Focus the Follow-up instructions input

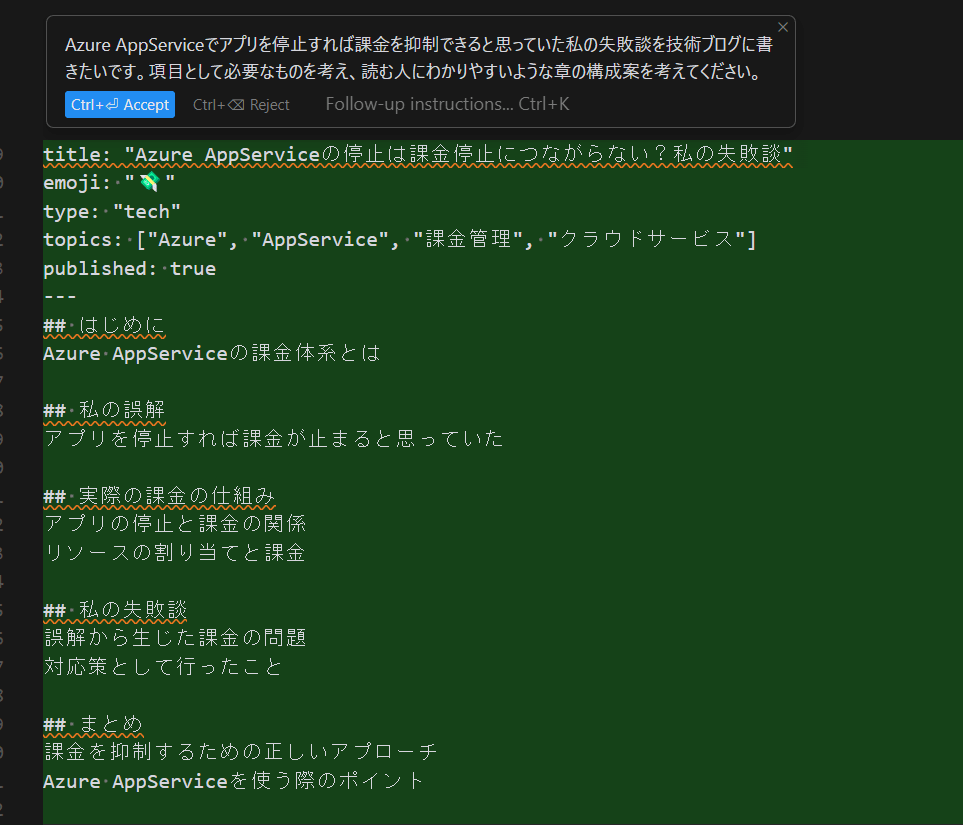[x=447, y=104]
